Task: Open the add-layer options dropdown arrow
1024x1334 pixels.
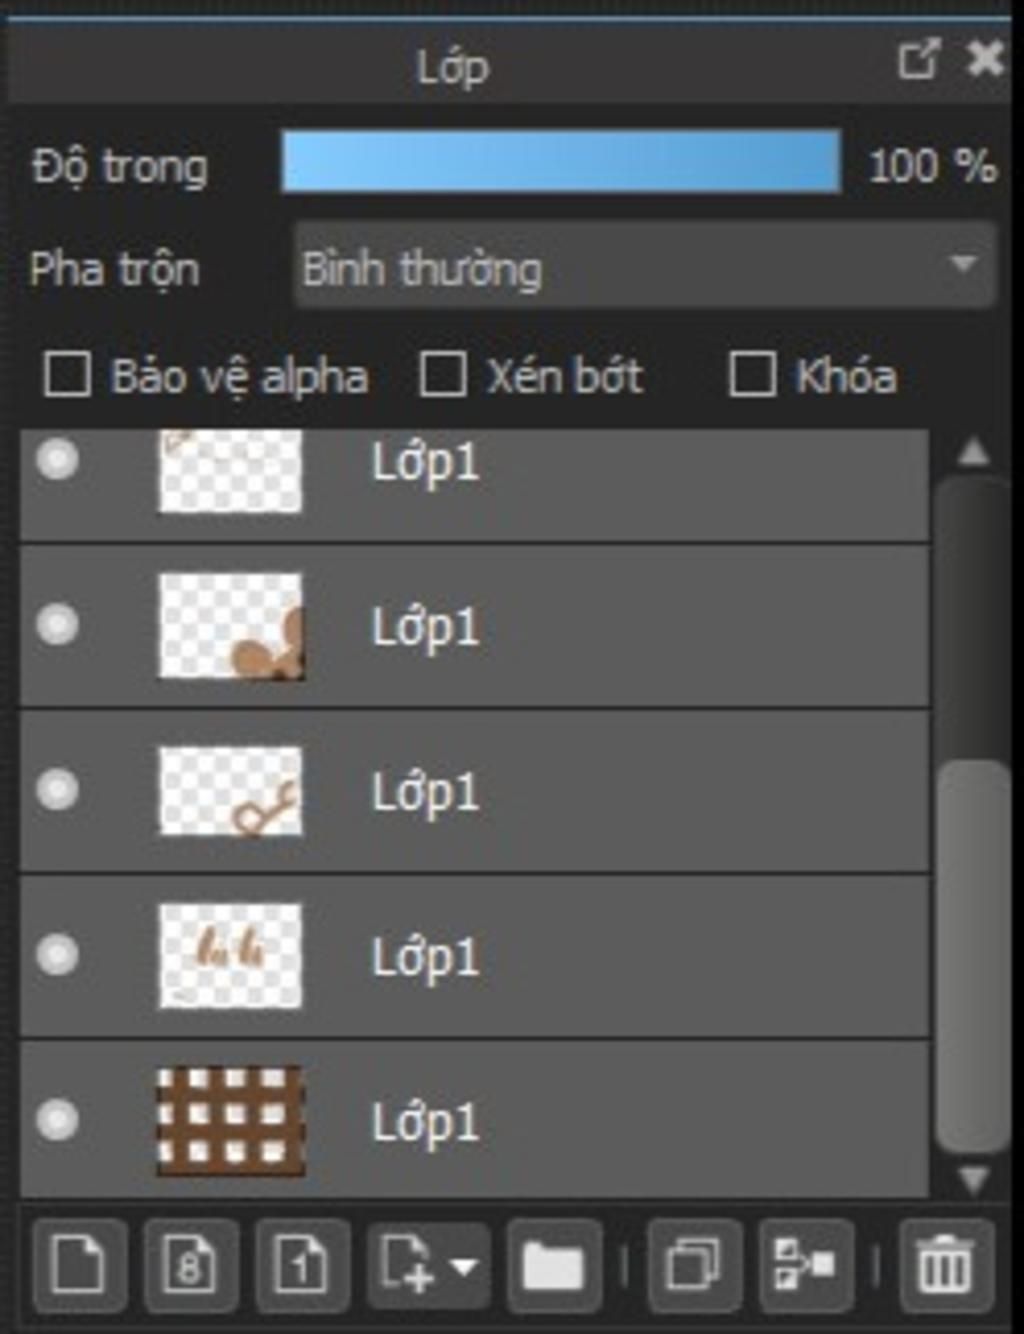Action: click(463, 1267)
